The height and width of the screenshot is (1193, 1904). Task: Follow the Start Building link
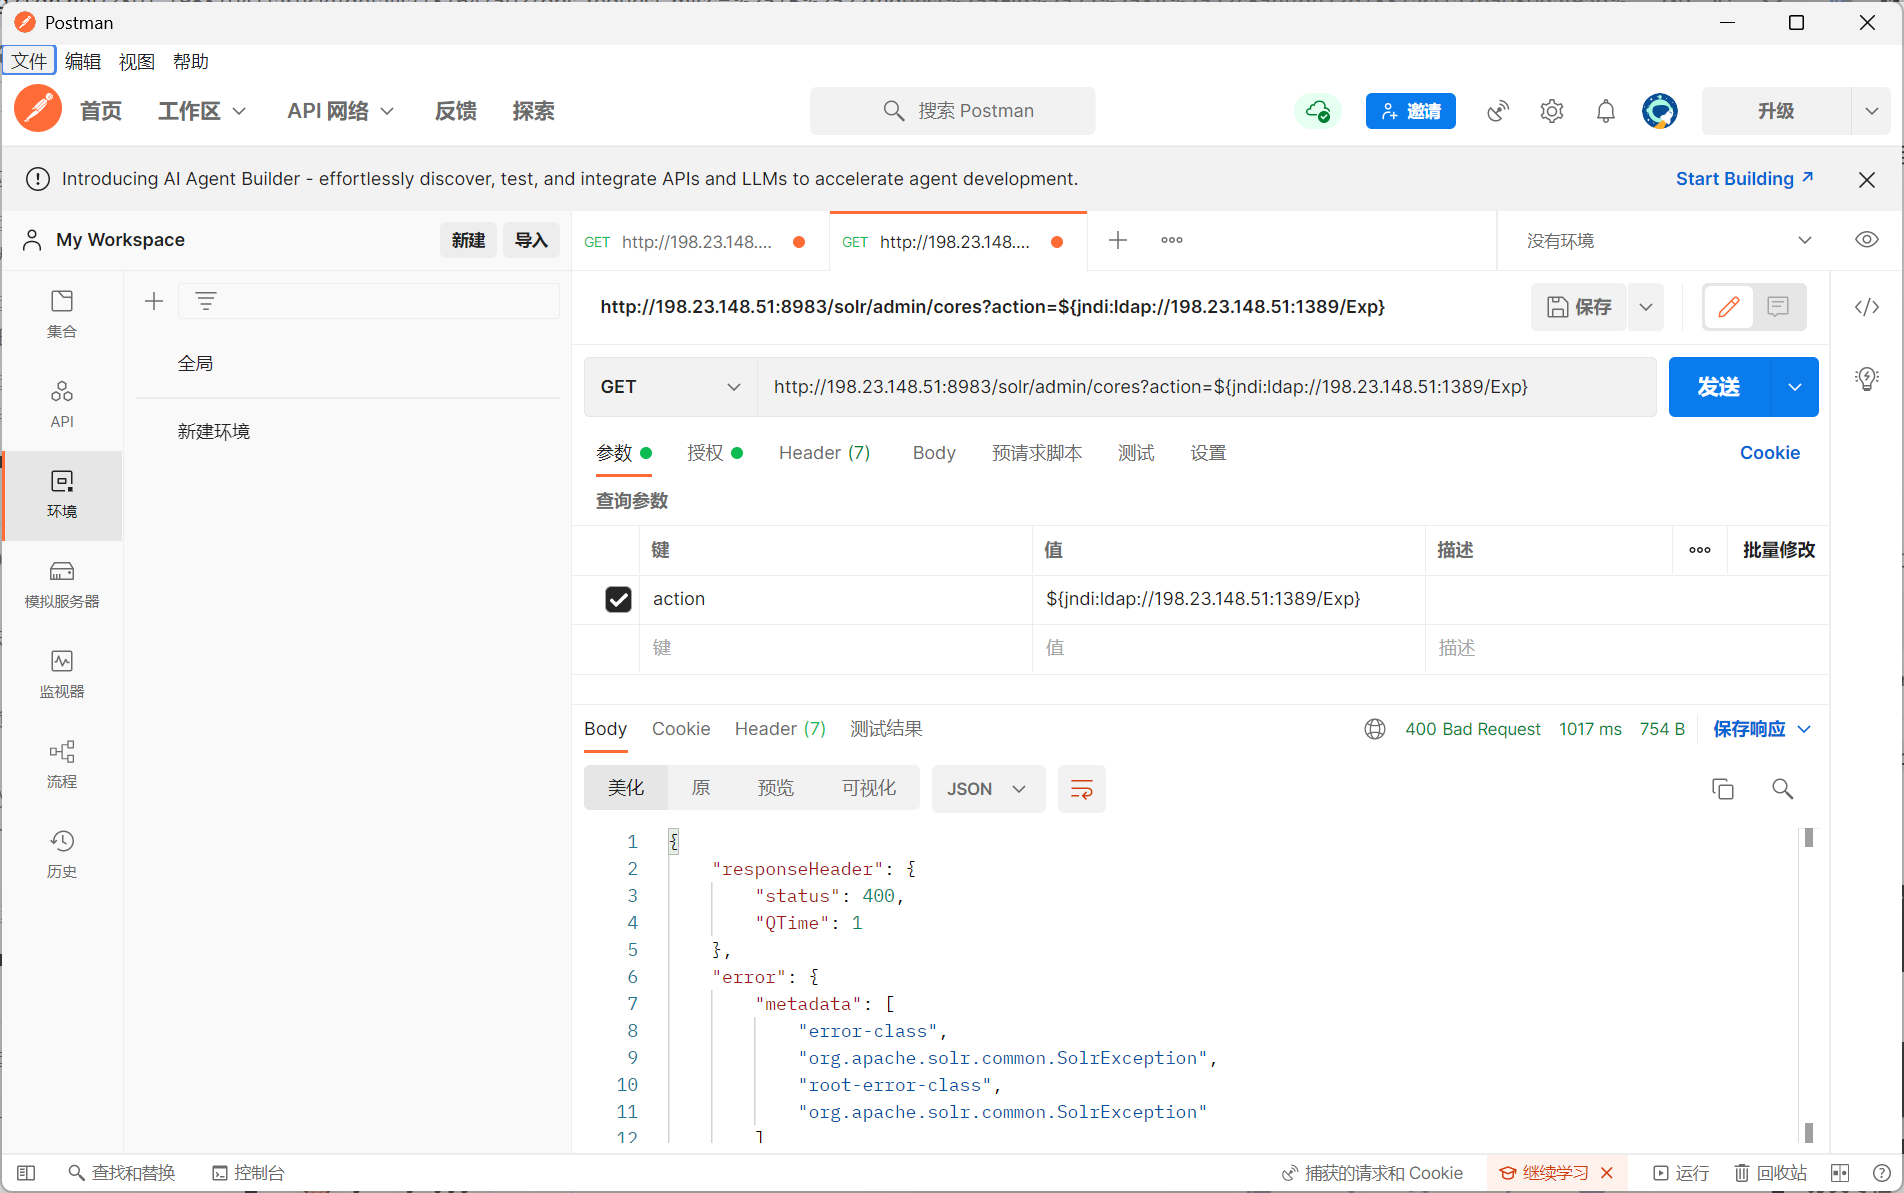1745,179
